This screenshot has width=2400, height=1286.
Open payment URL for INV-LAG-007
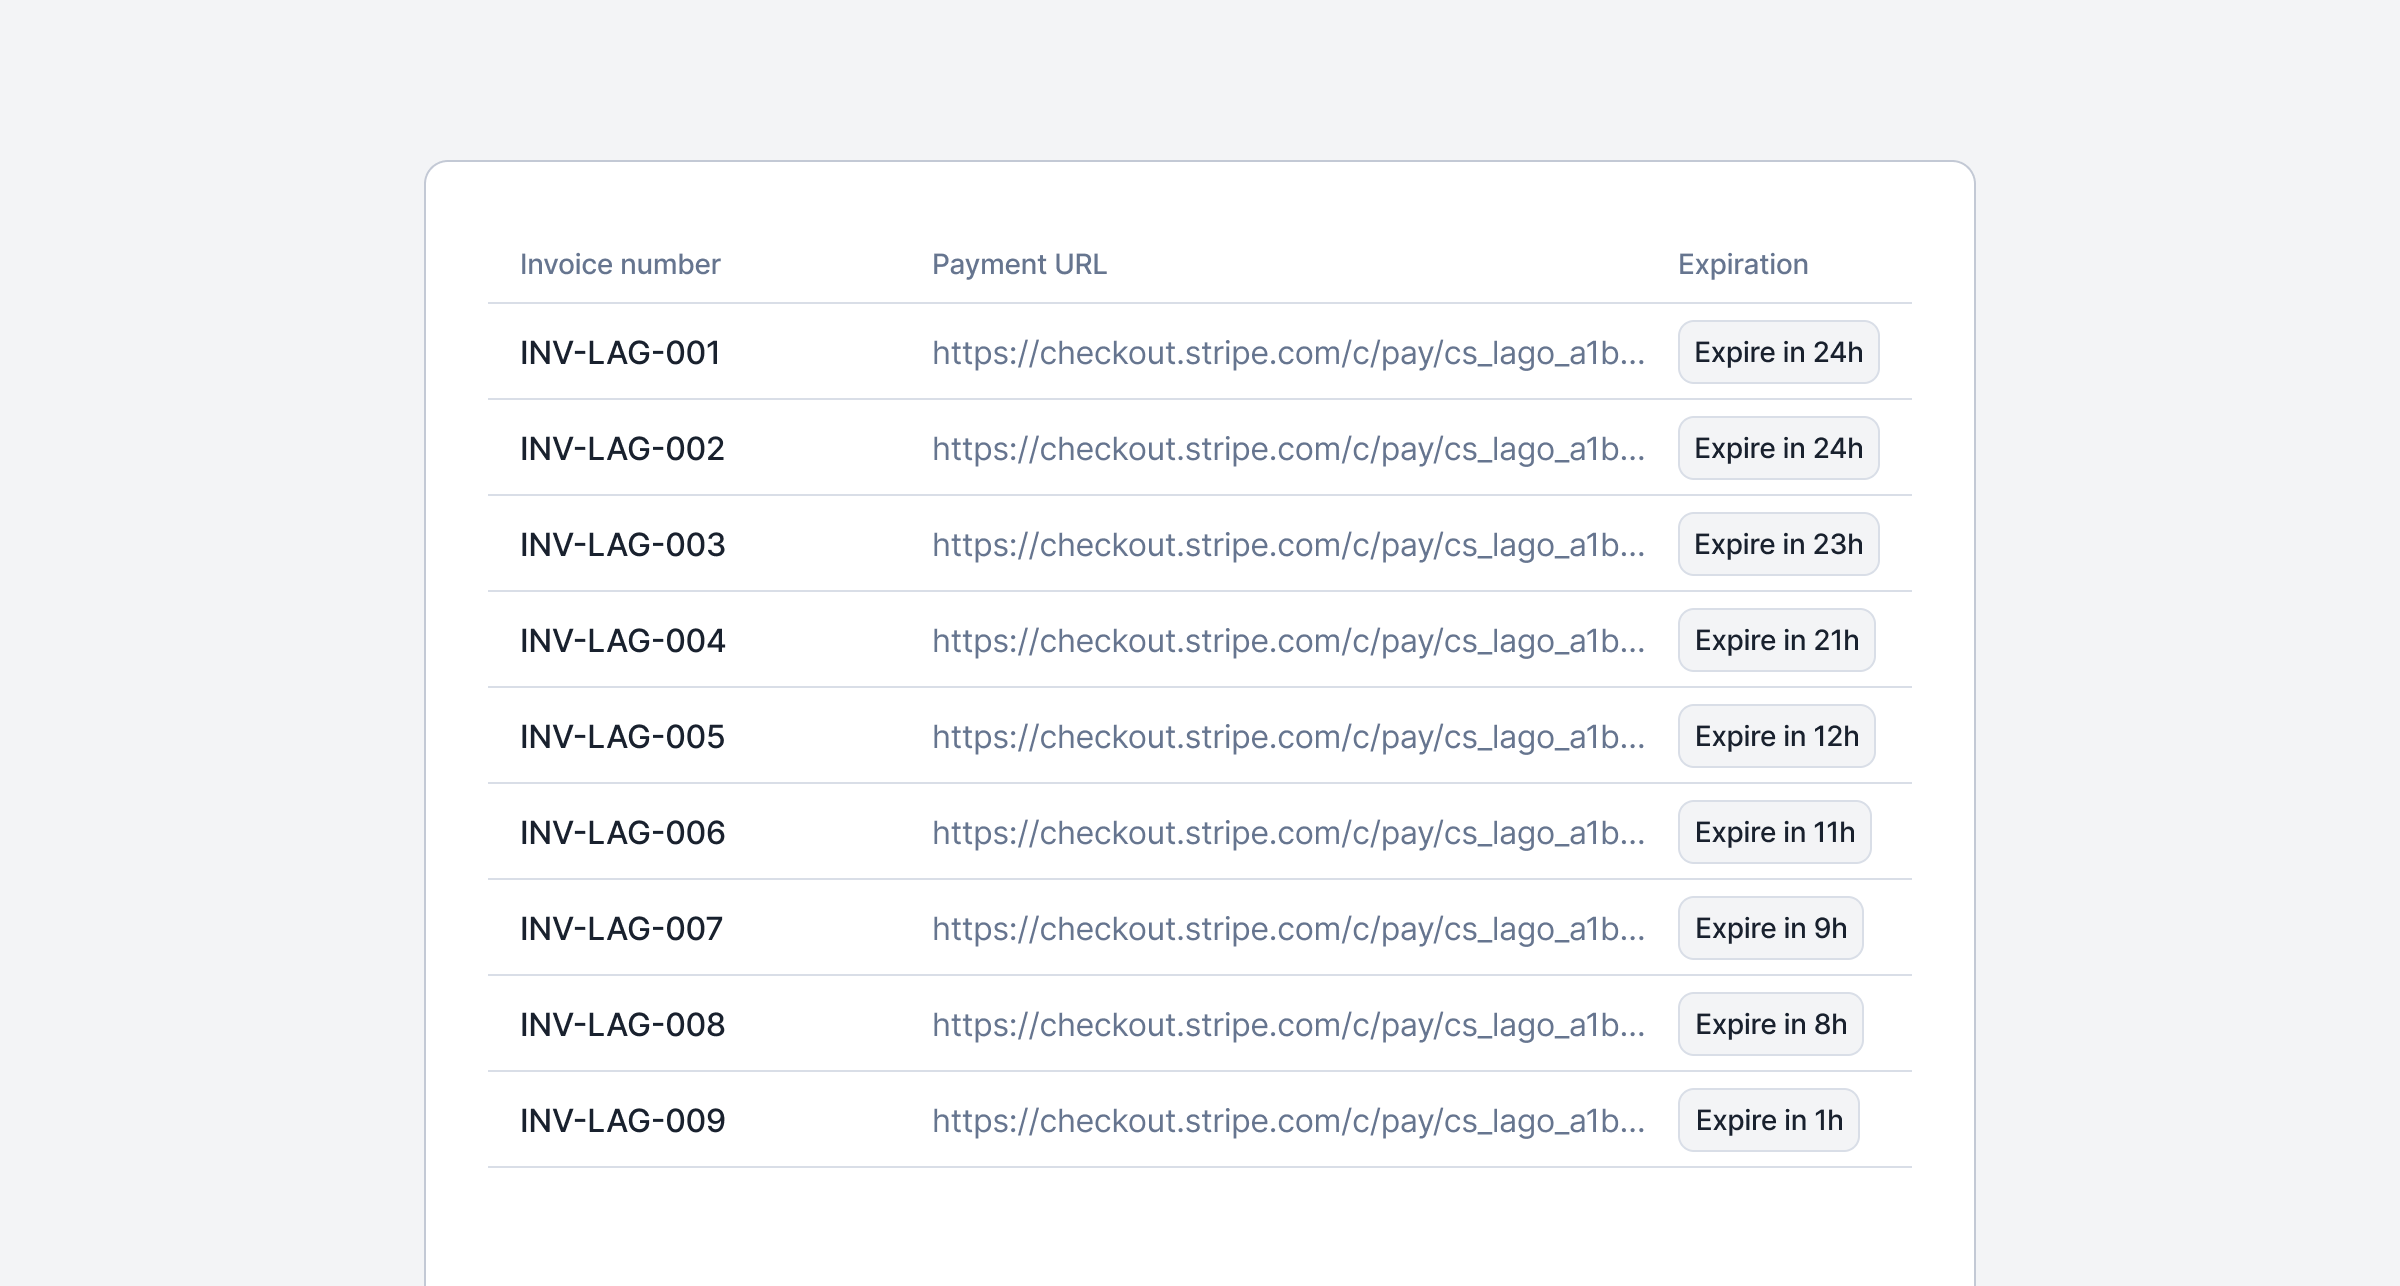pos(1288,929)
